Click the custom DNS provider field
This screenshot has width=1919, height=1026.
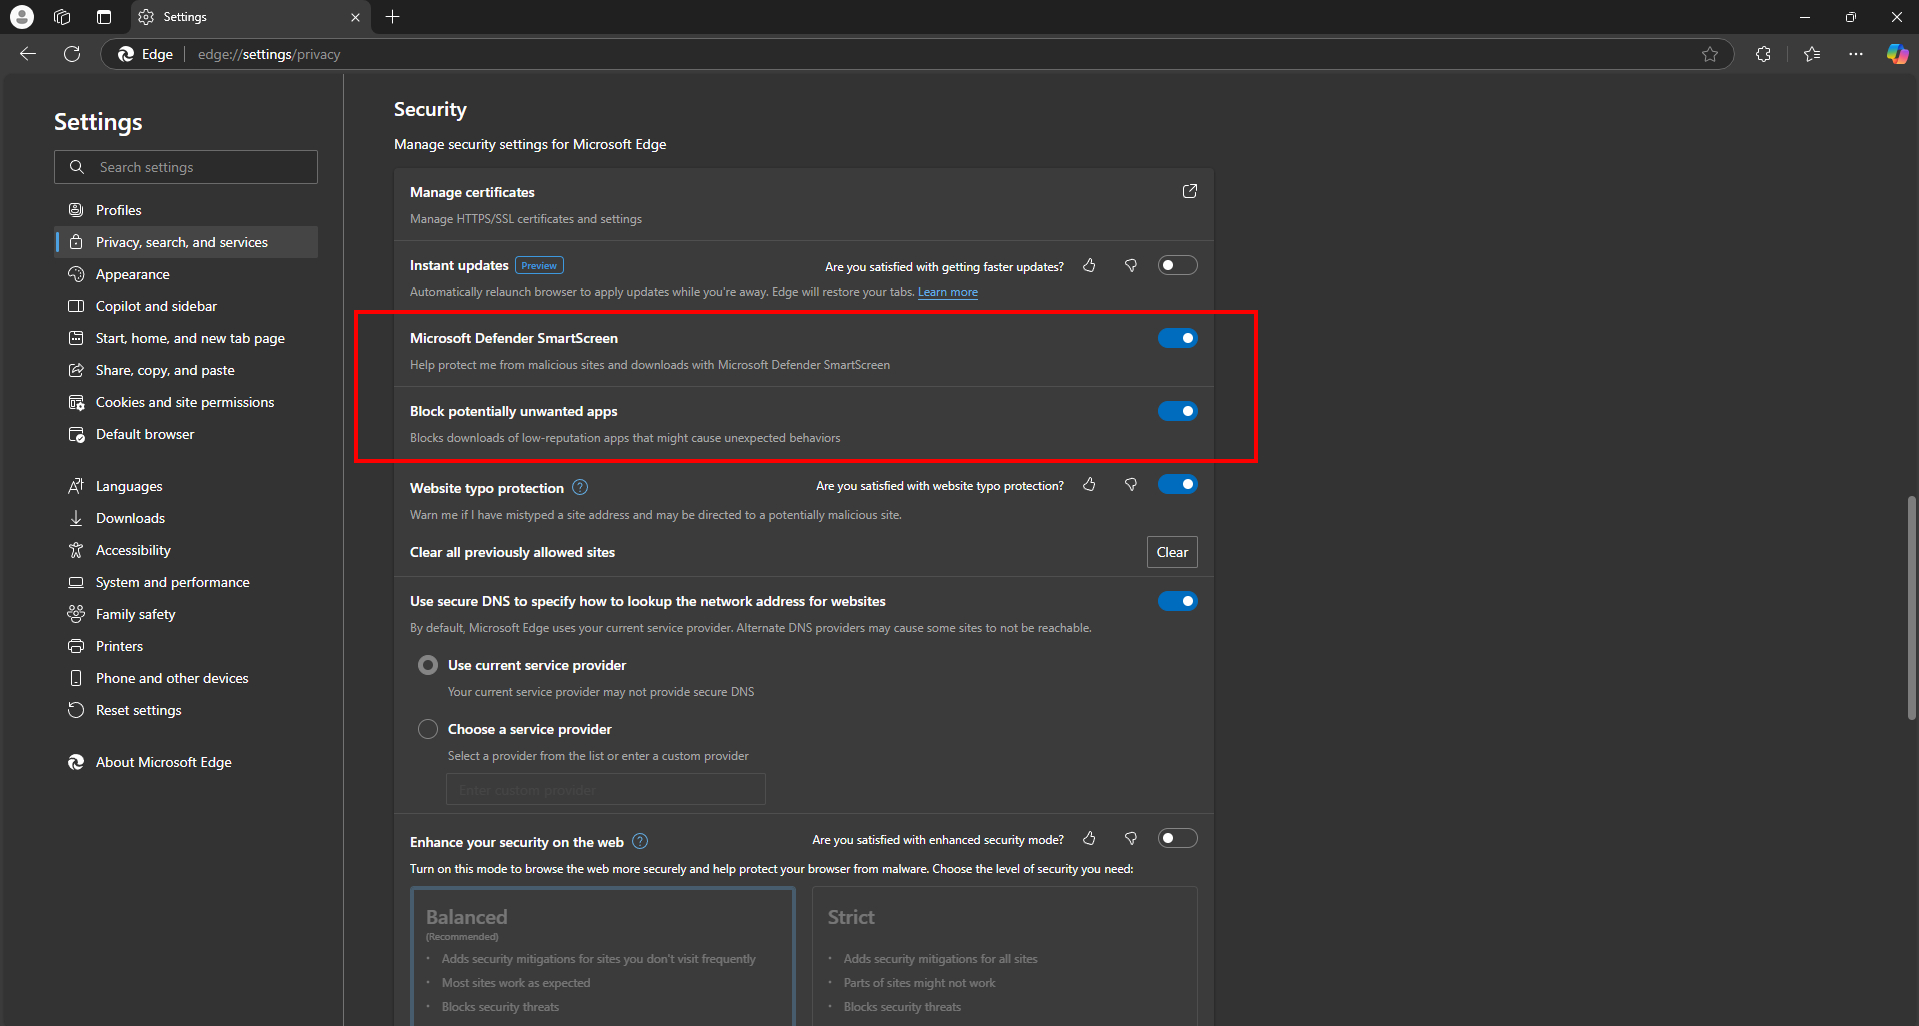tap(606, 789)
